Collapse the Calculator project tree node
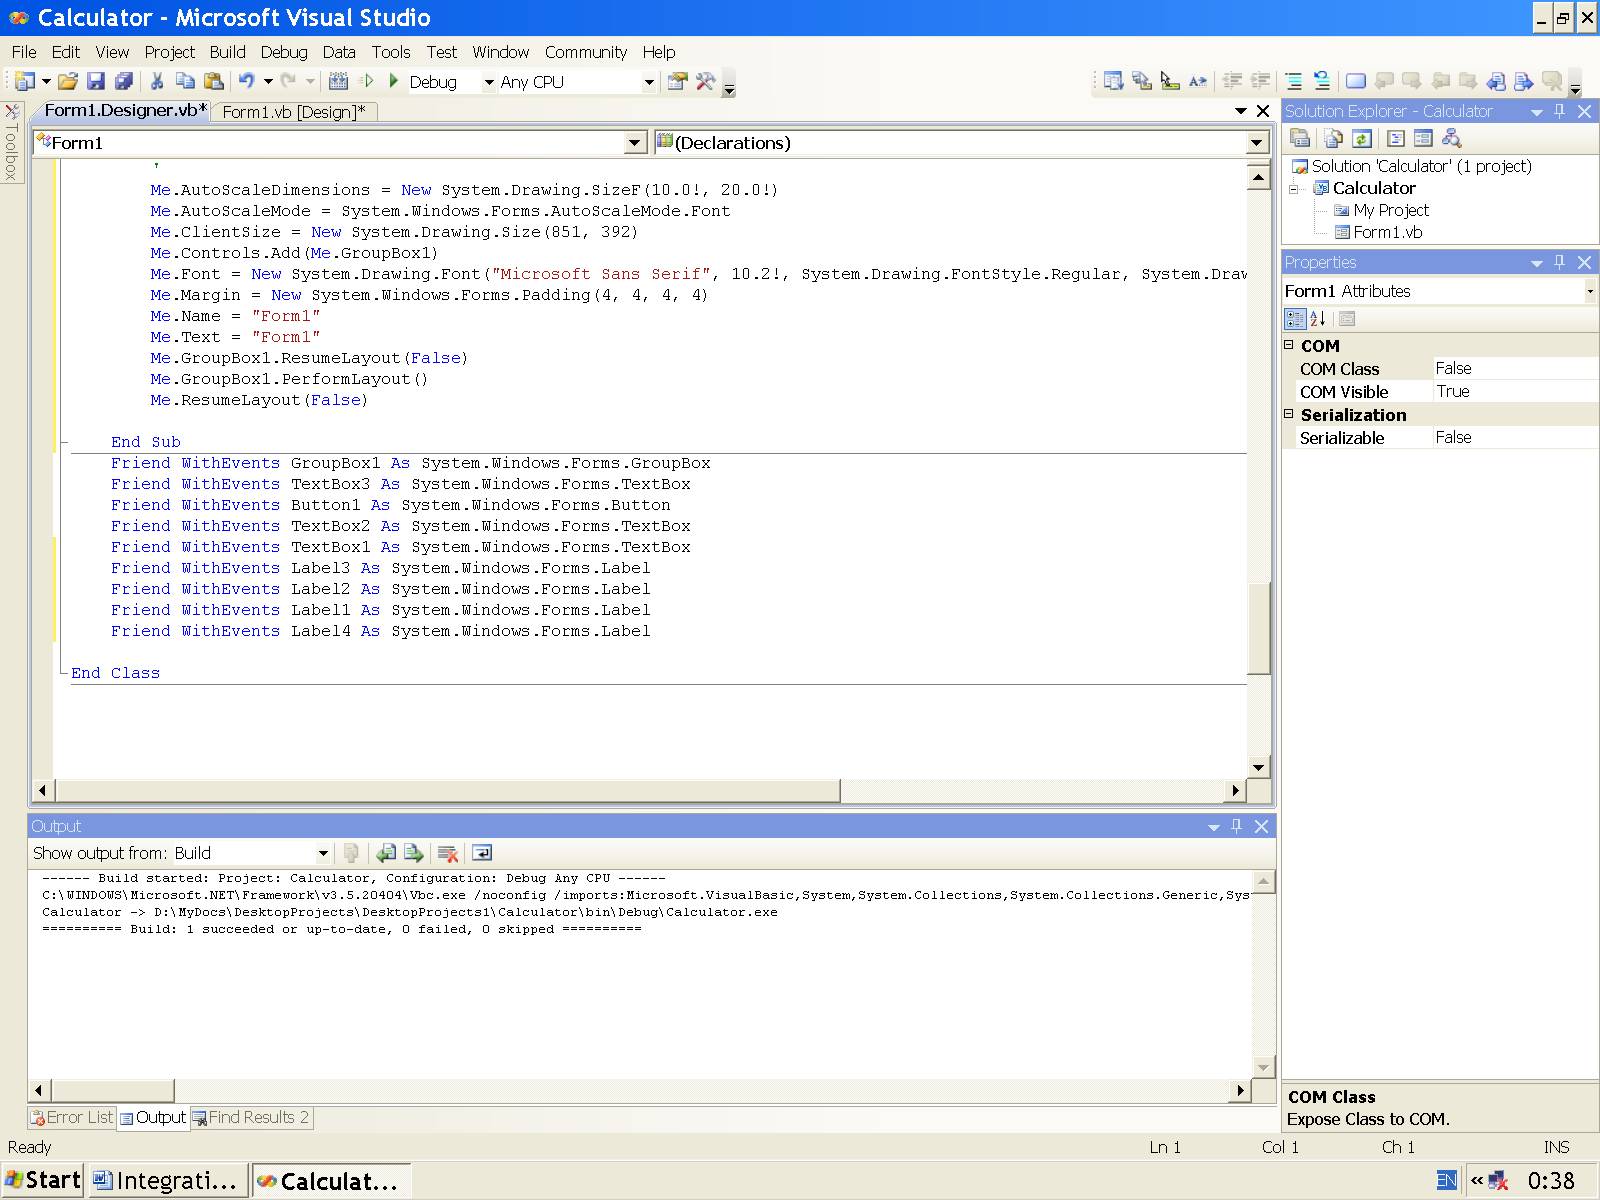 click(1293, 188)
